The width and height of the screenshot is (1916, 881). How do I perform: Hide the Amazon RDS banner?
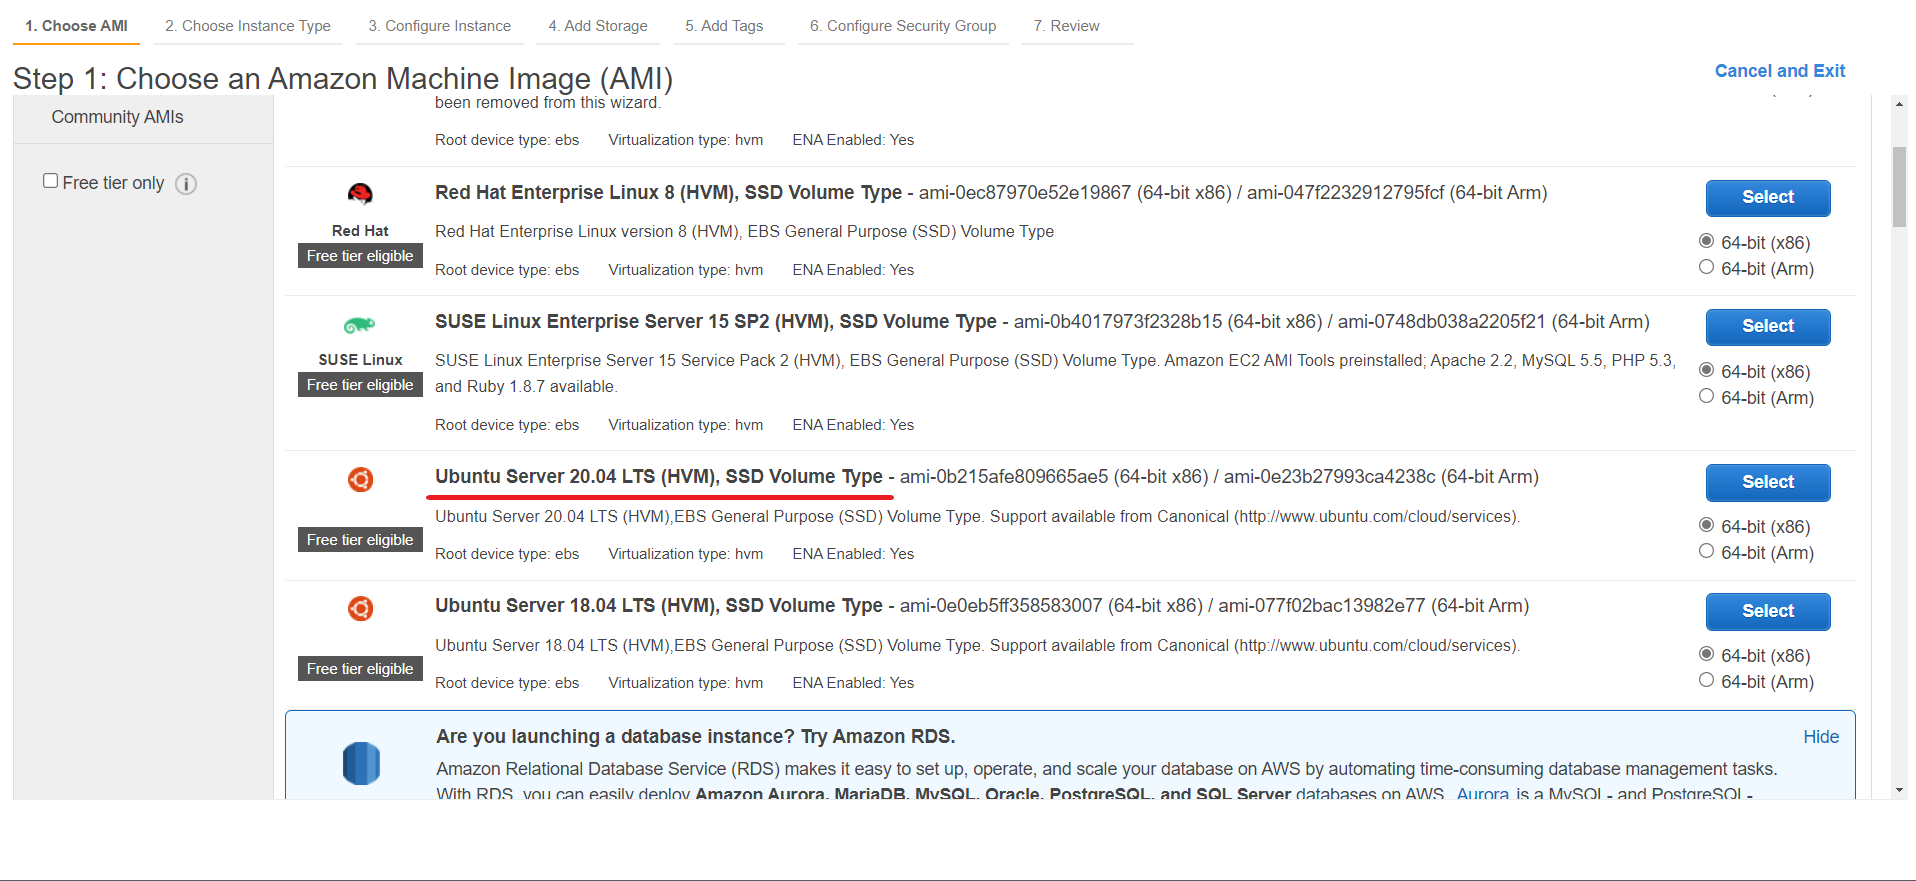click(x=1821, y=737)
